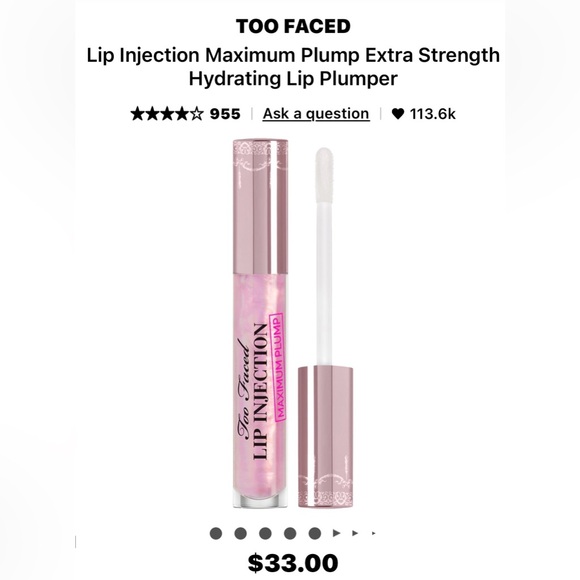Go to third image carousel dot
This screenshot has height=580, width=580.
[265, 533]
